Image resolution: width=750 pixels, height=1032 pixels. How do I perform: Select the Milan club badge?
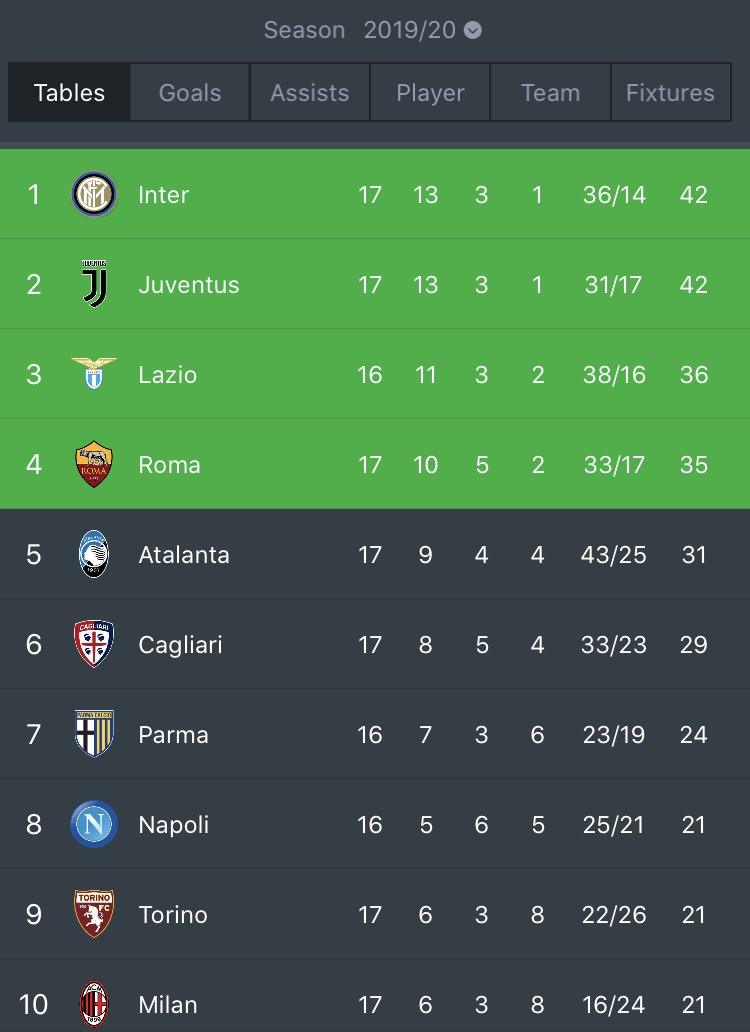pos(94,1004)
